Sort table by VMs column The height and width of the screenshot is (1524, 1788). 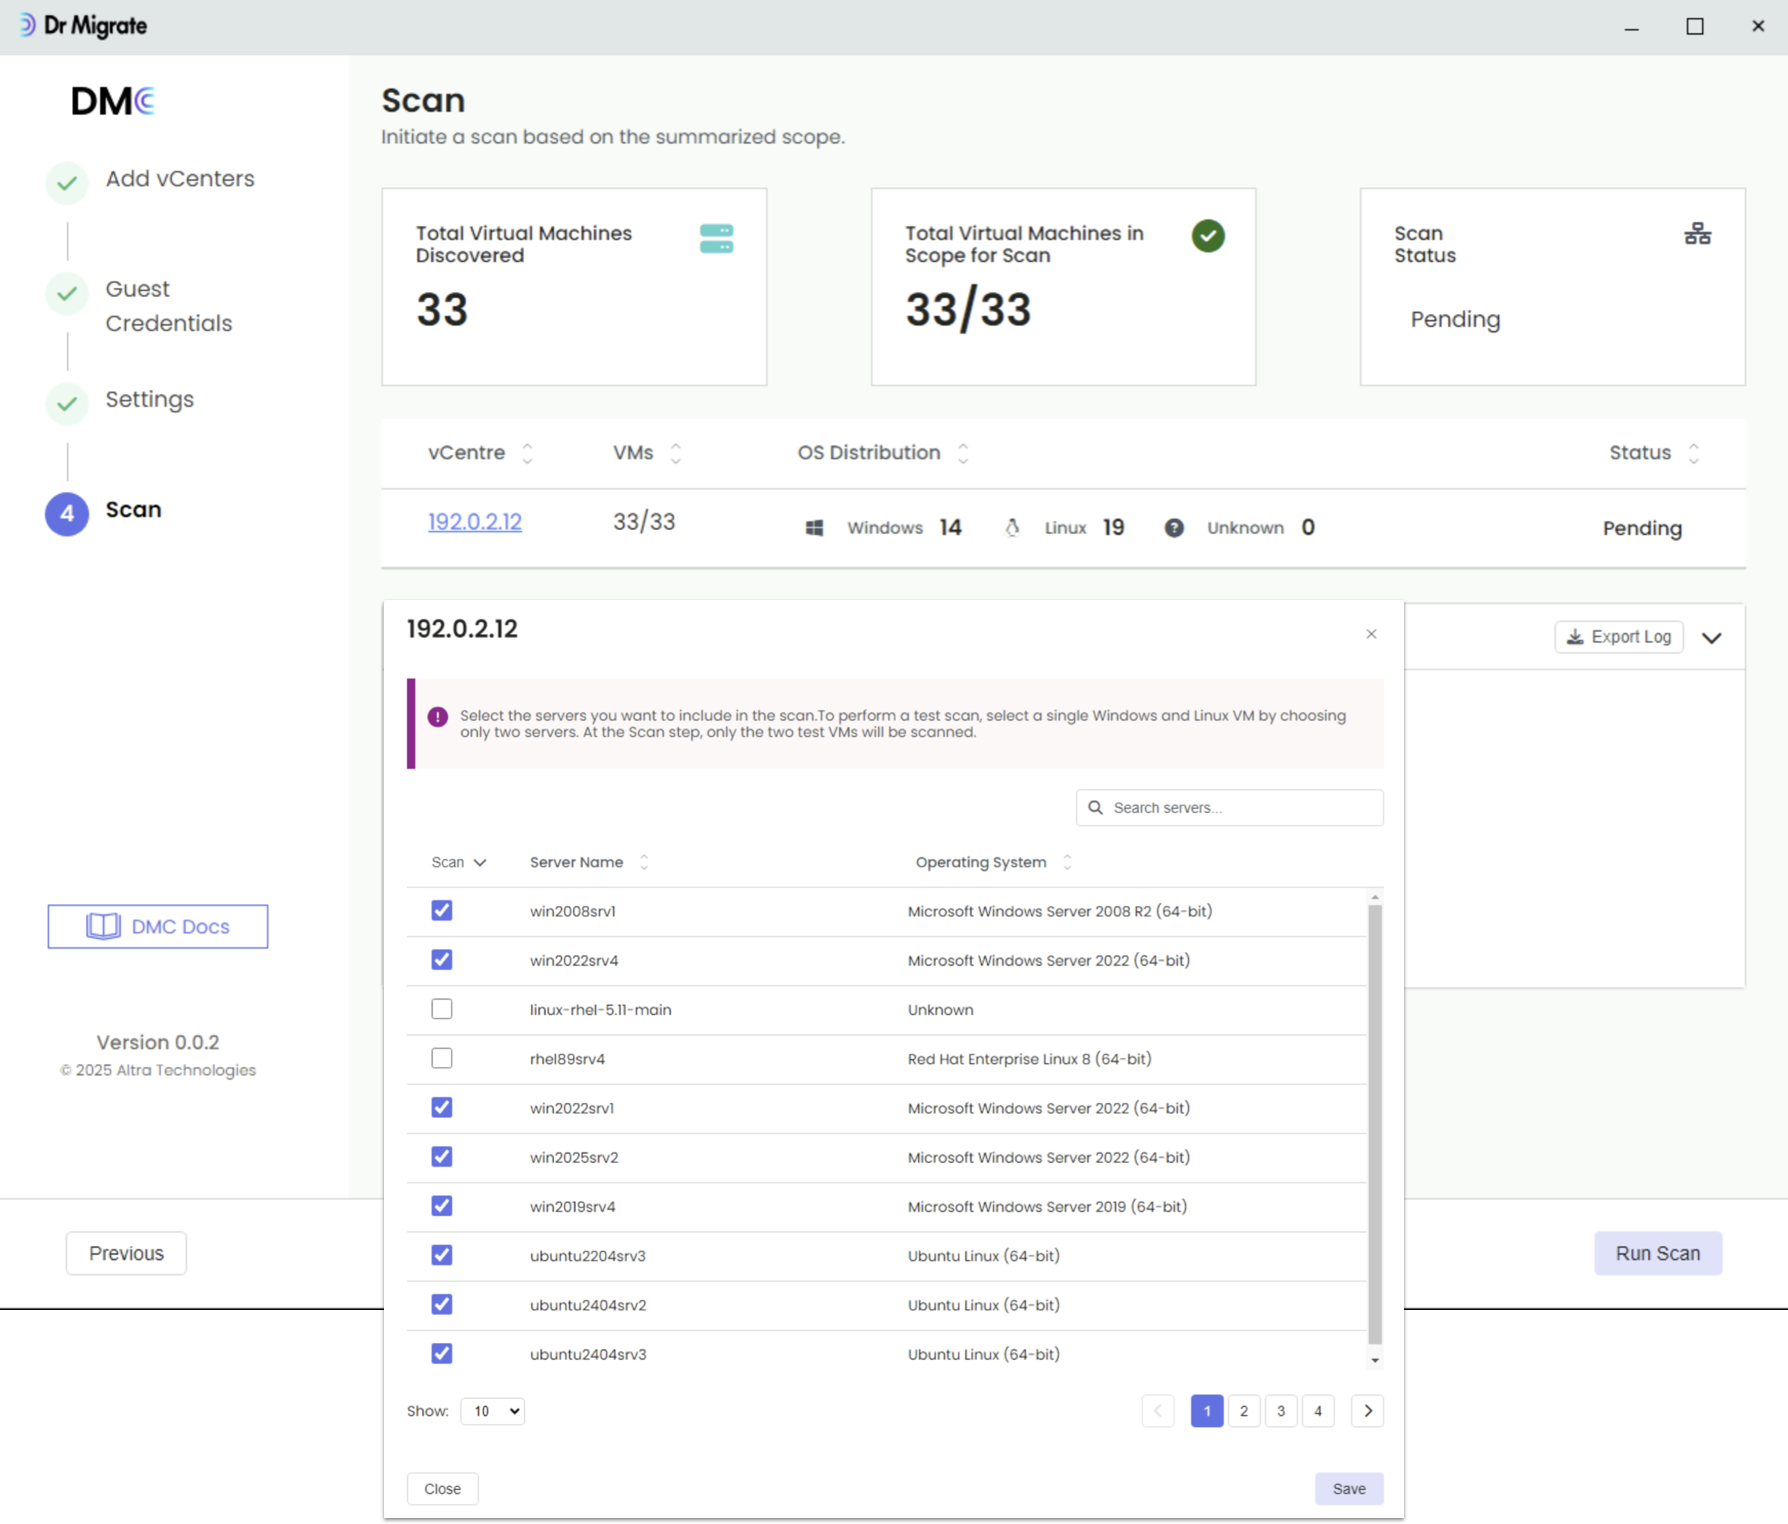676,454
